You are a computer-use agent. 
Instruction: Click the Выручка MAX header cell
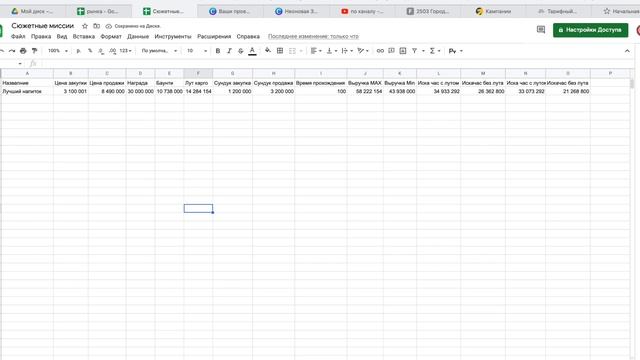tap(365, 83)
